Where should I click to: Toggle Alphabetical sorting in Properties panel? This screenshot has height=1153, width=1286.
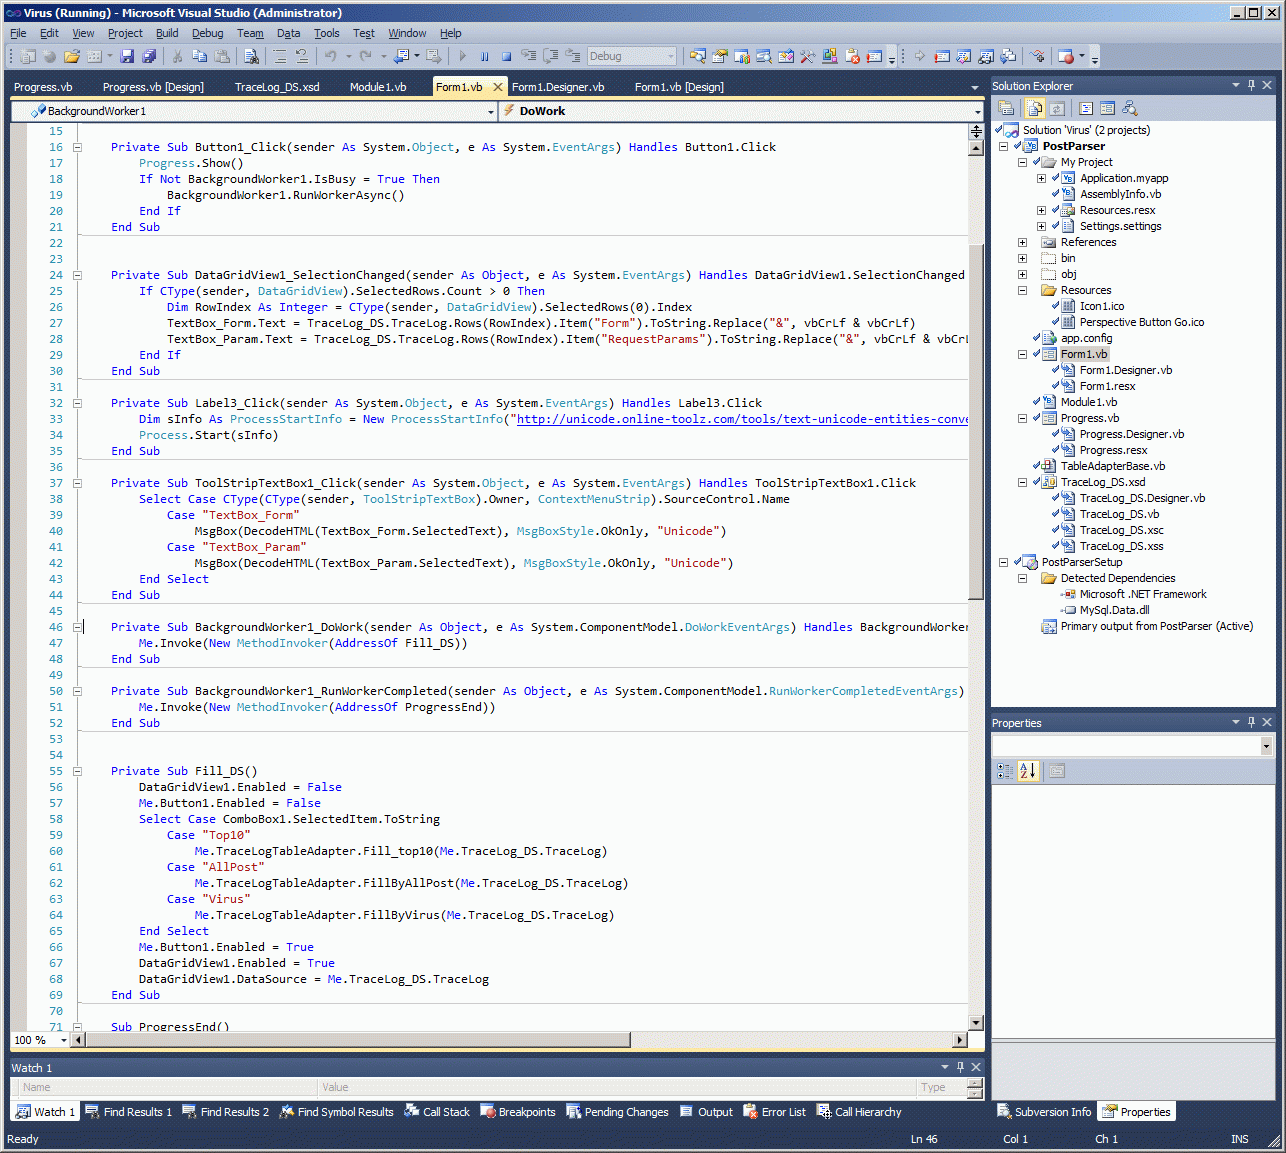pos(1028,771)
